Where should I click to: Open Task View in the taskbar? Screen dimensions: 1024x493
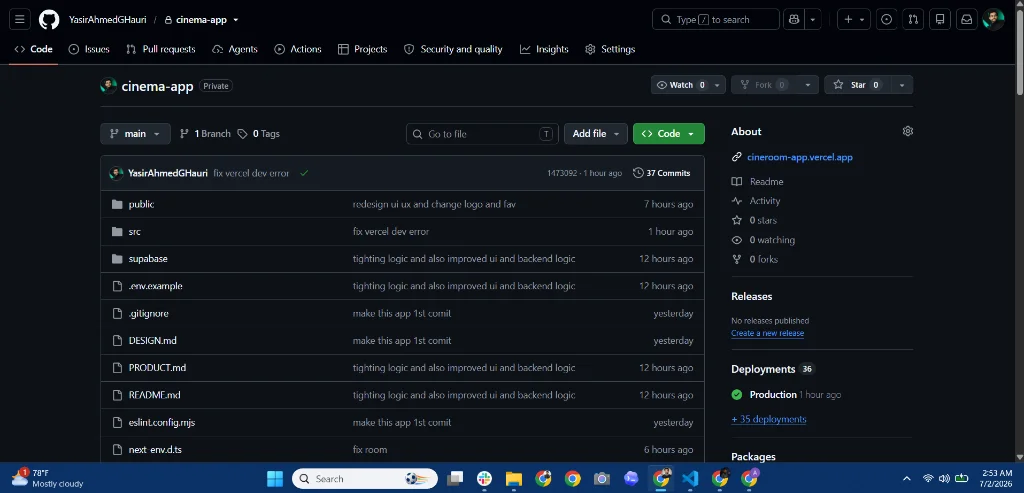(x=455, y=479)
